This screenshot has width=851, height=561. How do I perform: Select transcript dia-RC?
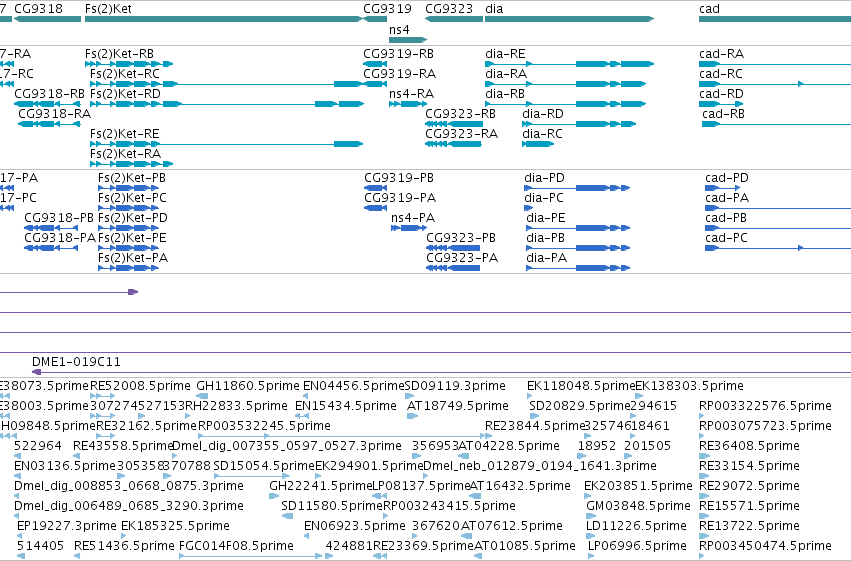pos(538,144)
